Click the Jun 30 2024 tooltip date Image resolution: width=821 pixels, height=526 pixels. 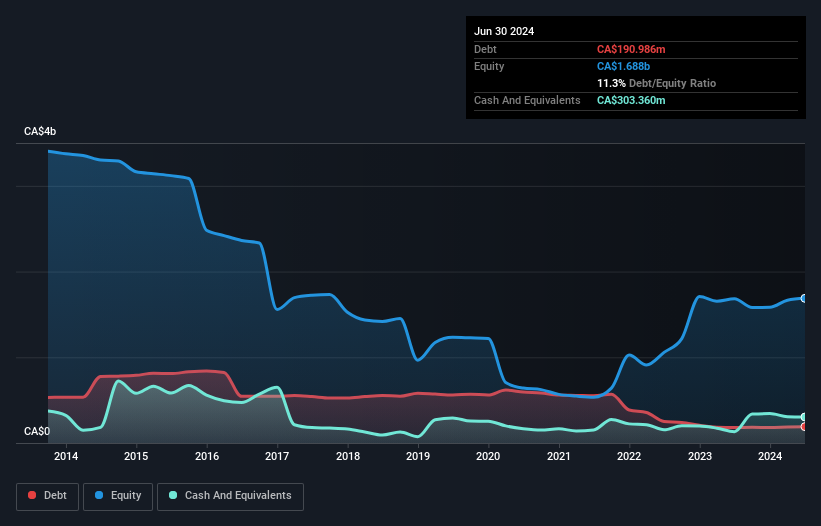point(504,31)
